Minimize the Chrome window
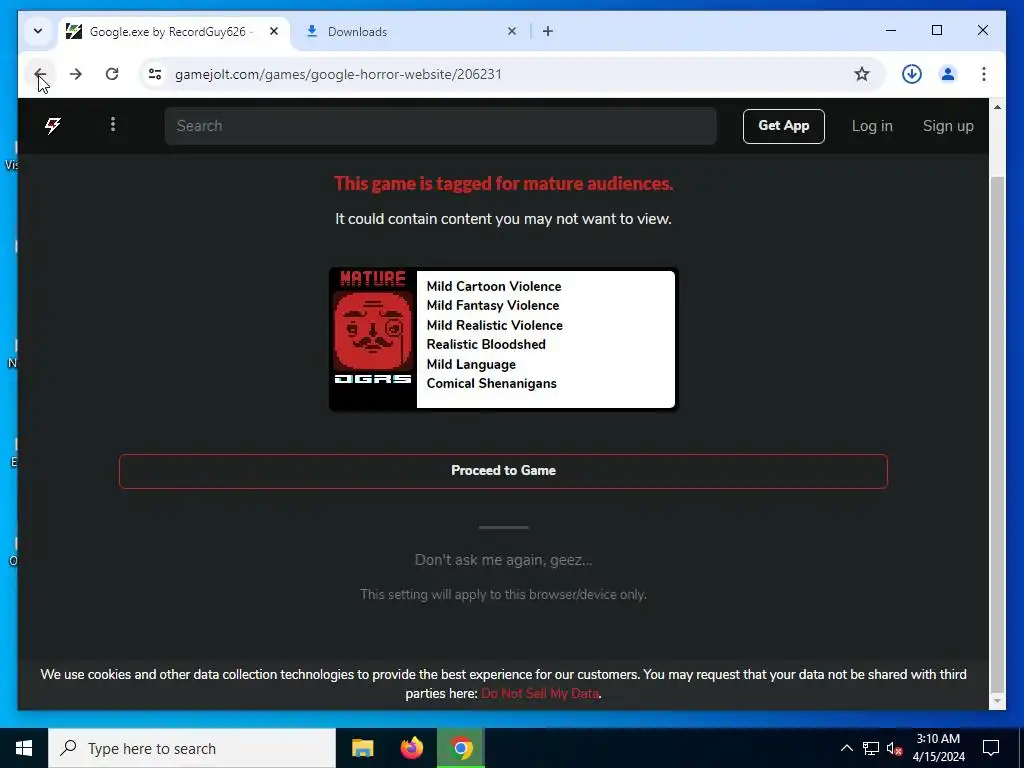Image resolution: width=1024 pixels, height=768 pixels. (x=891, y=30)
